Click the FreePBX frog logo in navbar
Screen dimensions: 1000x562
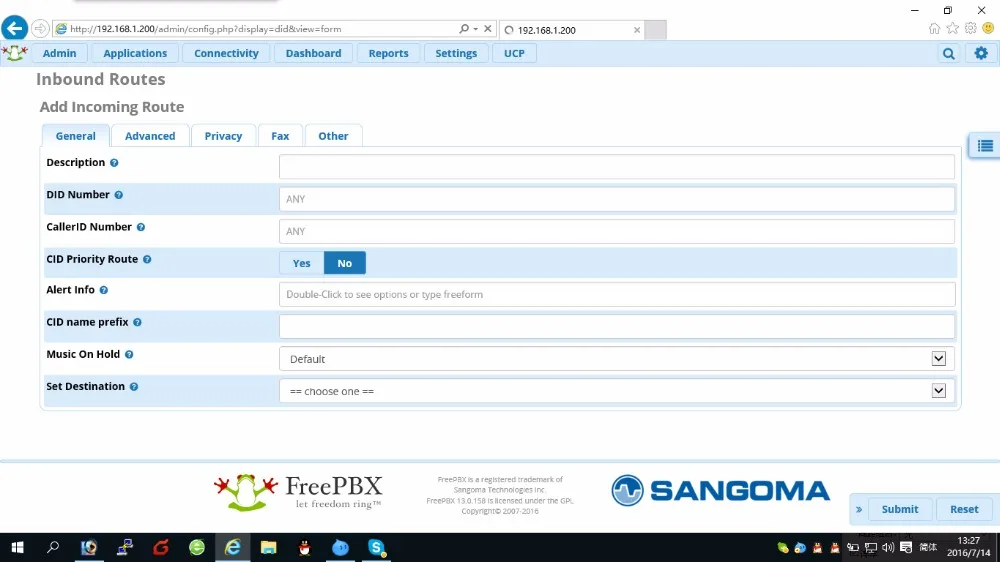point(15,53)
